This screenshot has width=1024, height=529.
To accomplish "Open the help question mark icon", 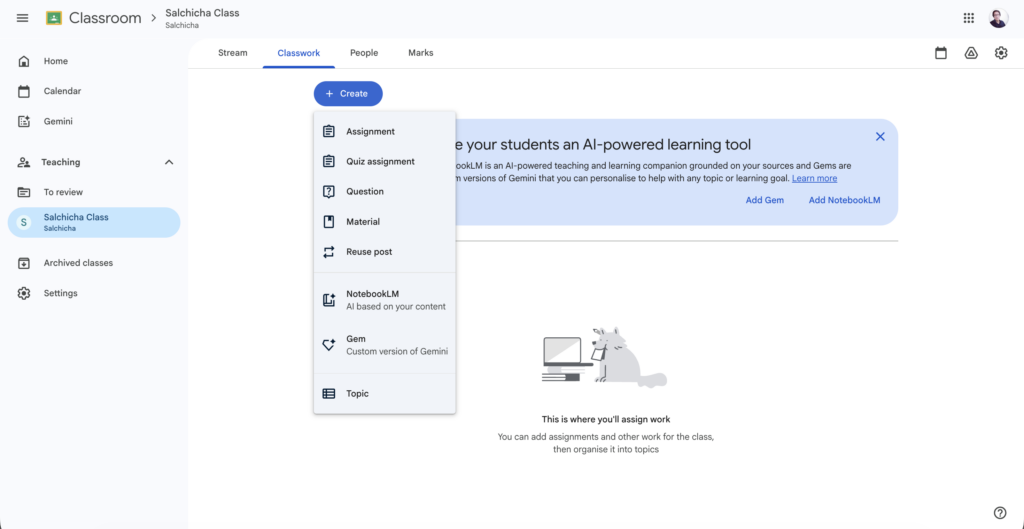I will pos(999,512).
